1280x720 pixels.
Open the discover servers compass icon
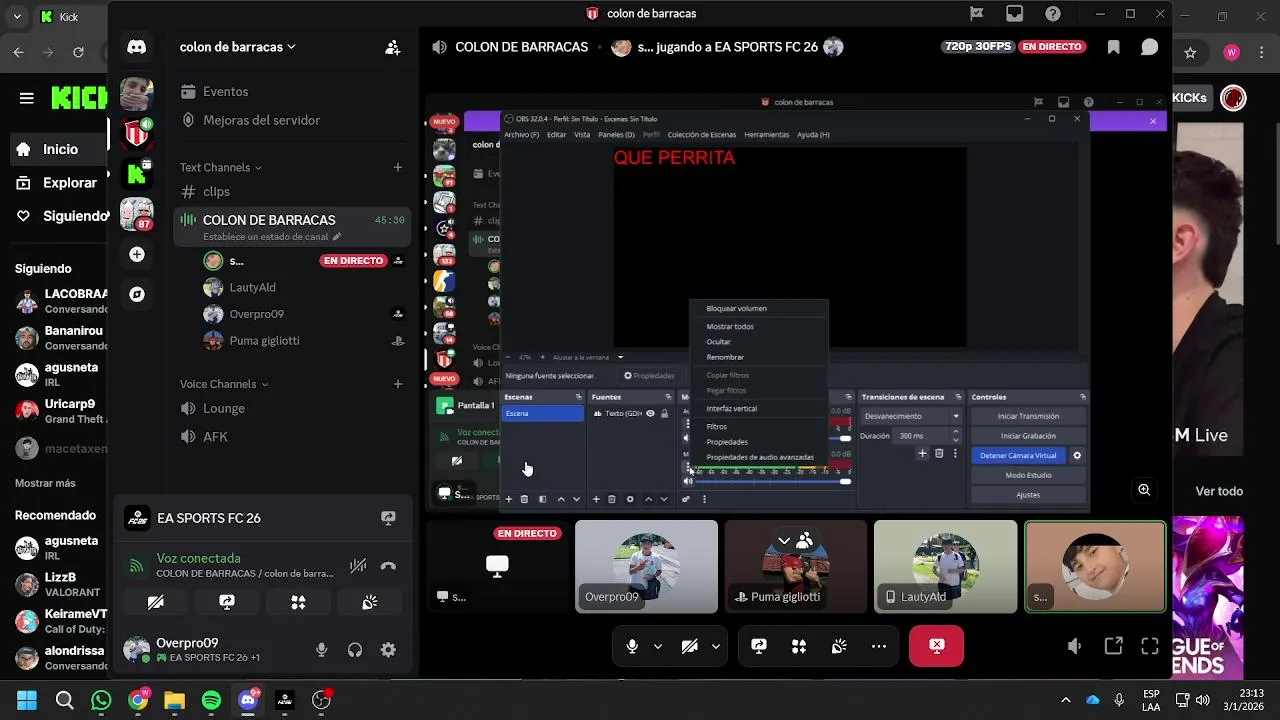(137, 294)
